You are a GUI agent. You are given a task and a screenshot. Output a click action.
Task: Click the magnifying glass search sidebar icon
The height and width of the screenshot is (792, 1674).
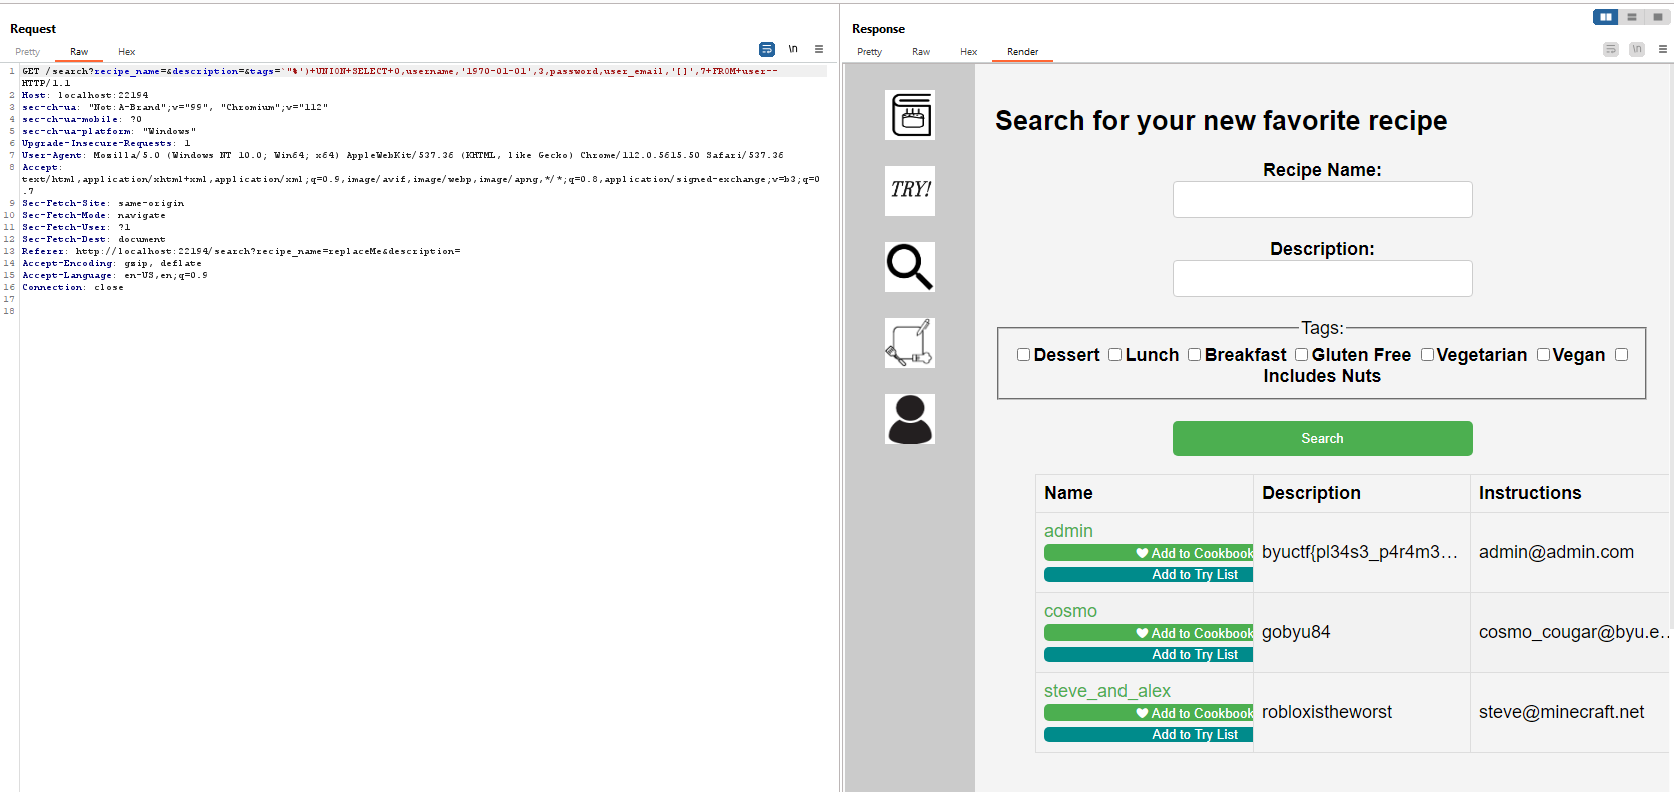coord(910,267)
